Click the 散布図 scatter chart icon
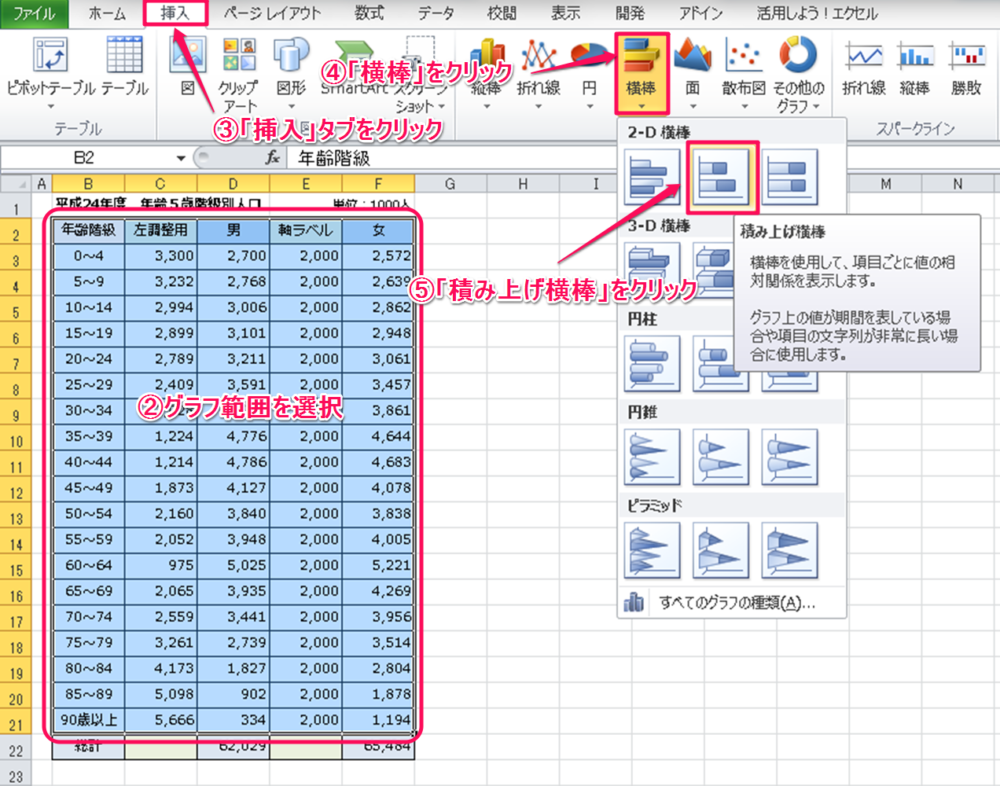 (x=742, y=60)
